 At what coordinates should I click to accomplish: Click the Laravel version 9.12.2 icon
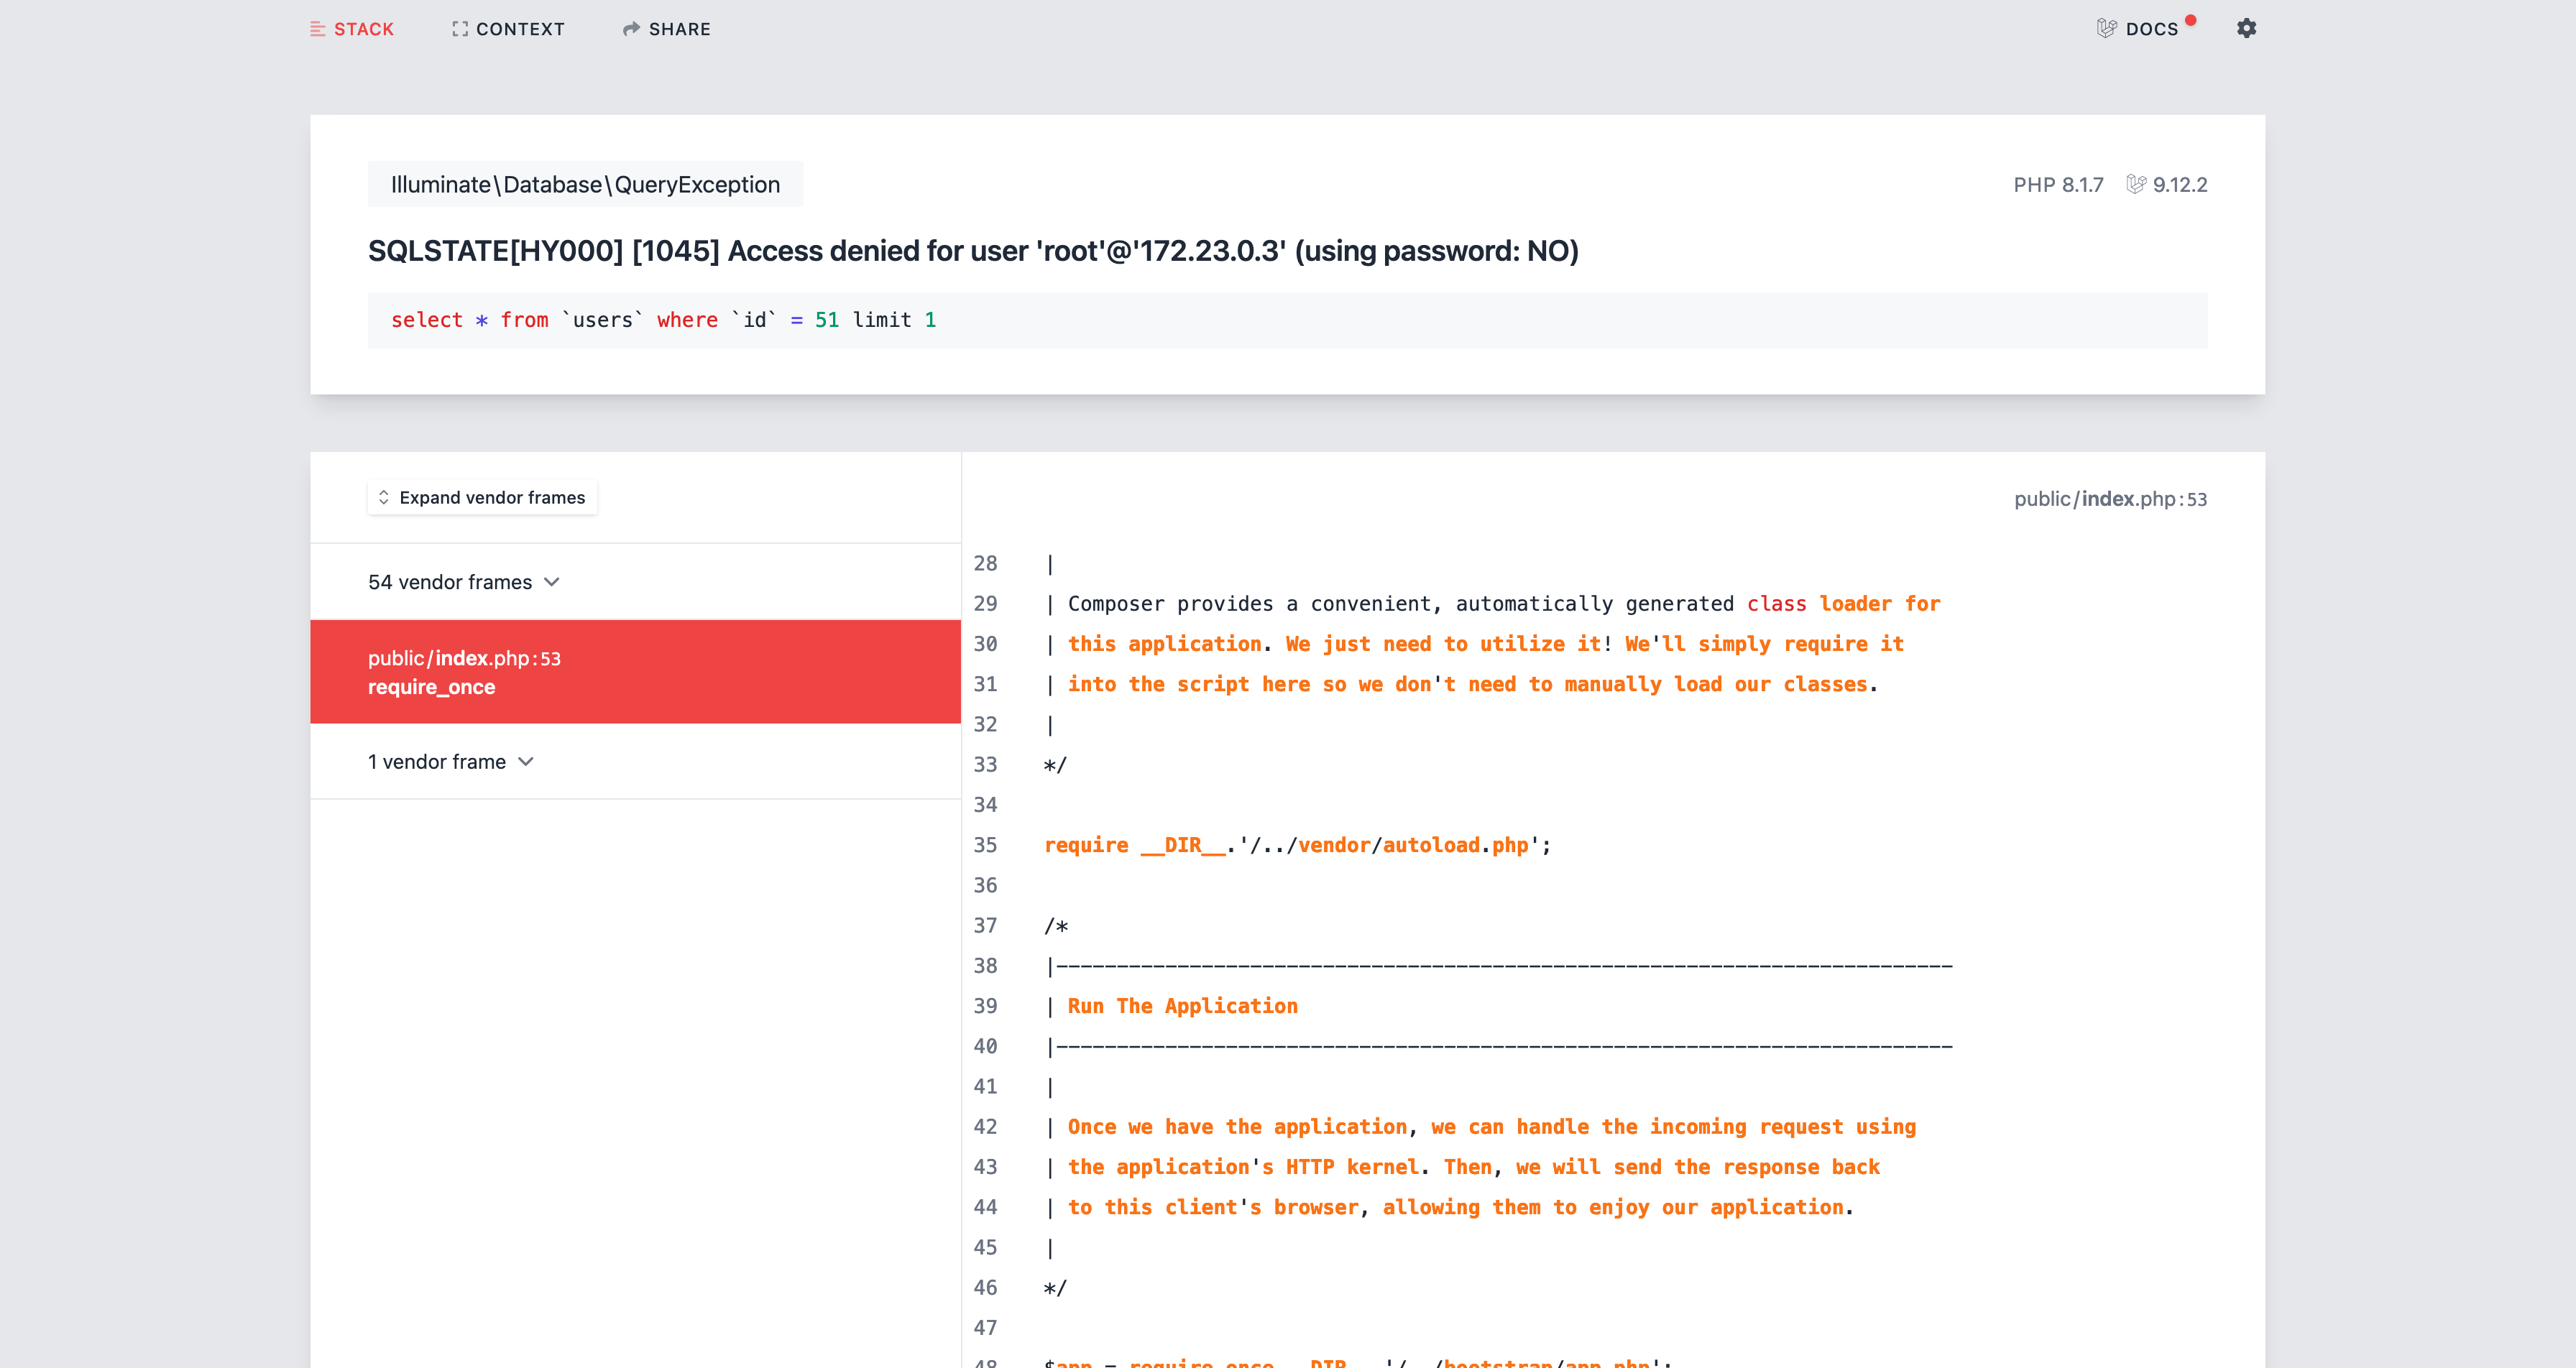(2136, 184)
